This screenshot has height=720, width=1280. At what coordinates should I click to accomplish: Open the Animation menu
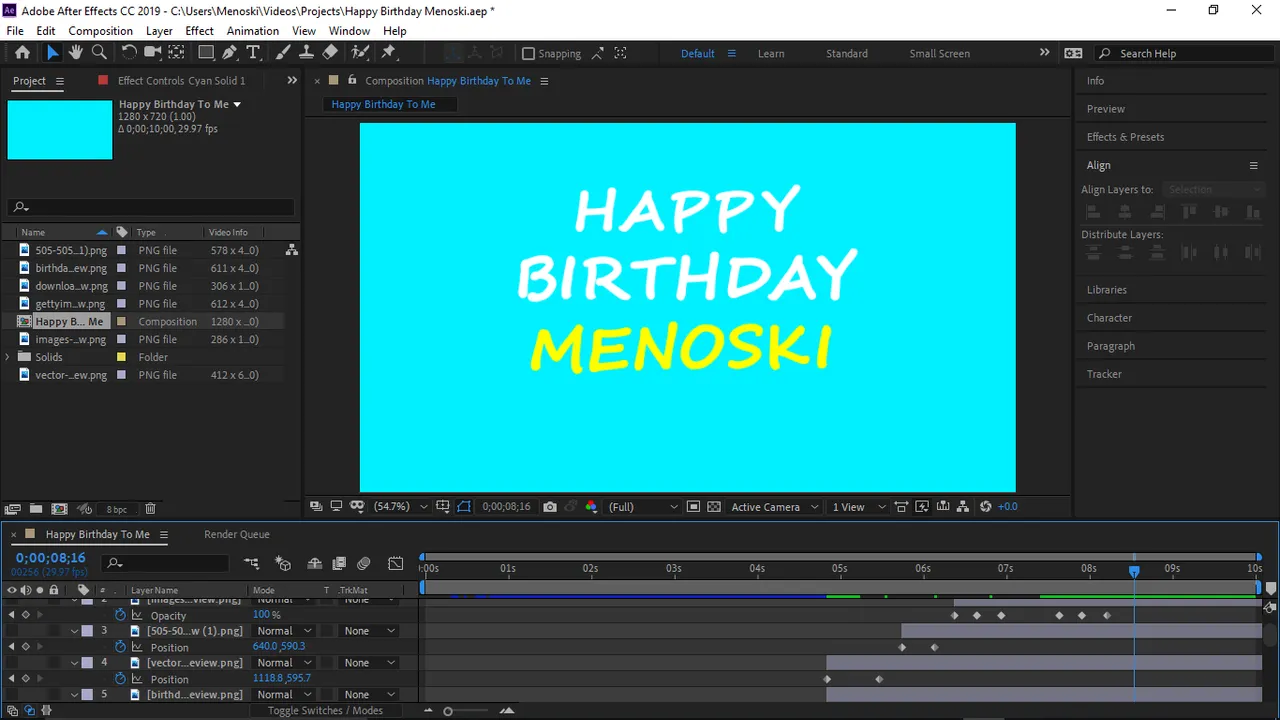coord(253,31)
